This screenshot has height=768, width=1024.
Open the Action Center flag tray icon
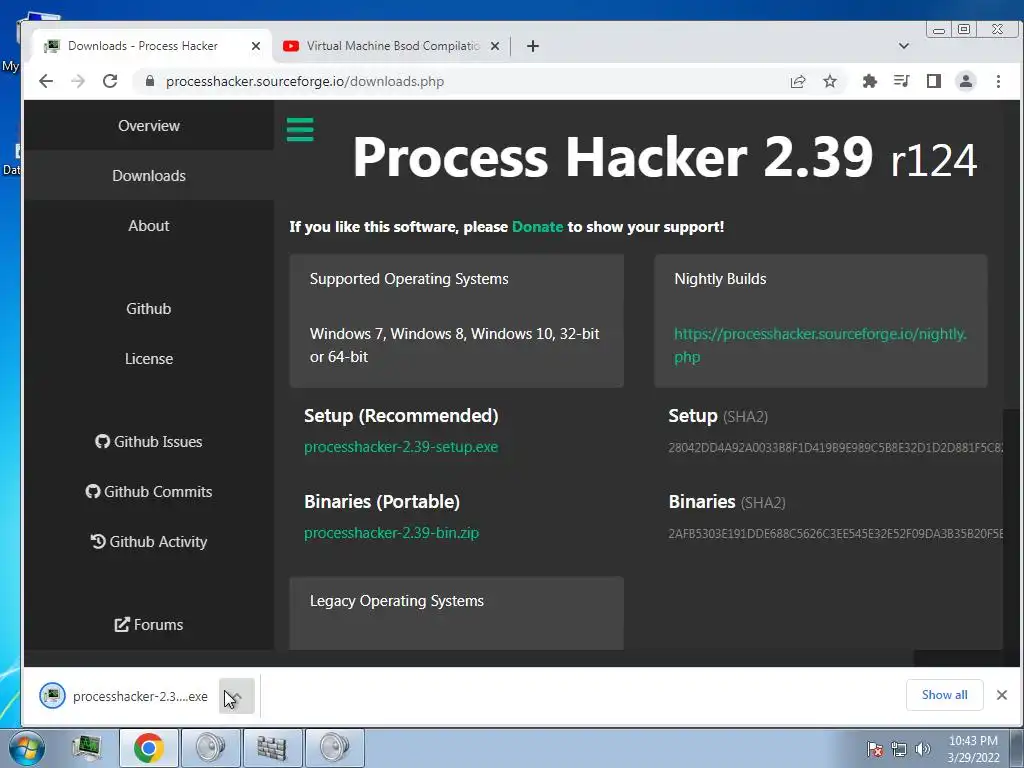click(875, 749)
